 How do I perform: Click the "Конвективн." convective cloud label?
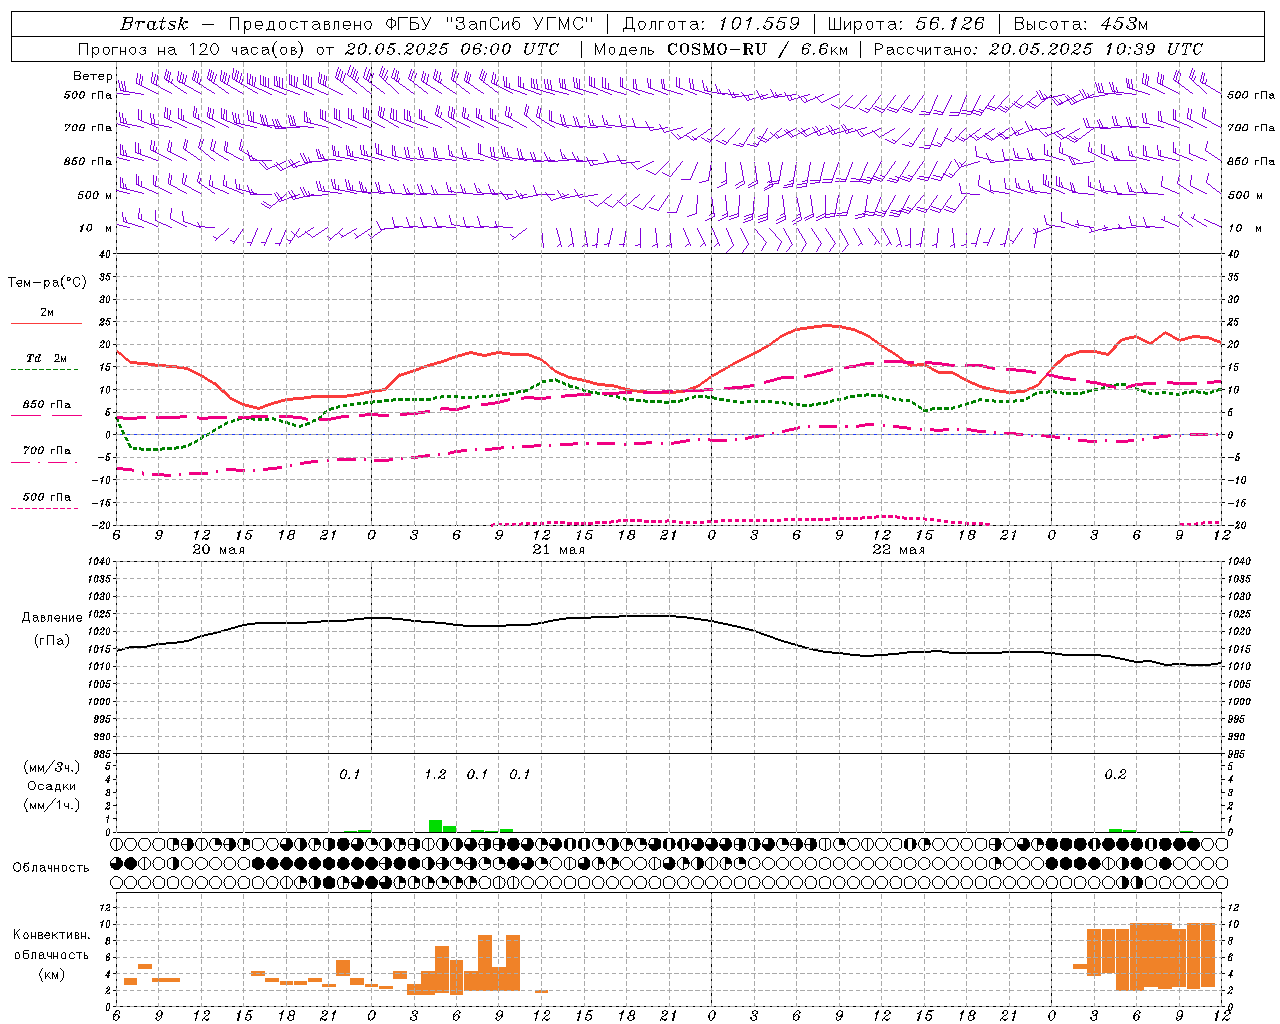click(x=51, y=935)
